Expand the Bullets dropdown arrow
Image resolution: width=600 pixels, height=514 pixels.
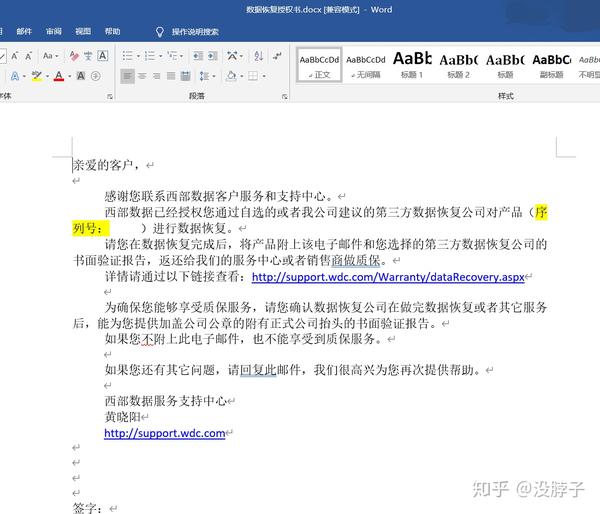[138, 57]
